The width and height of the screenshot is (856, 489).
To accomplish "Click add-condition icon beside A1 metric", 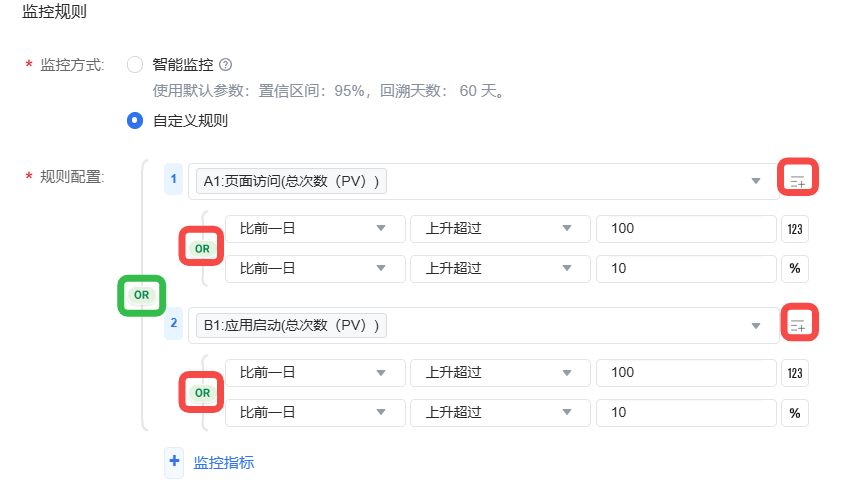I will click(x=798, y=181).
